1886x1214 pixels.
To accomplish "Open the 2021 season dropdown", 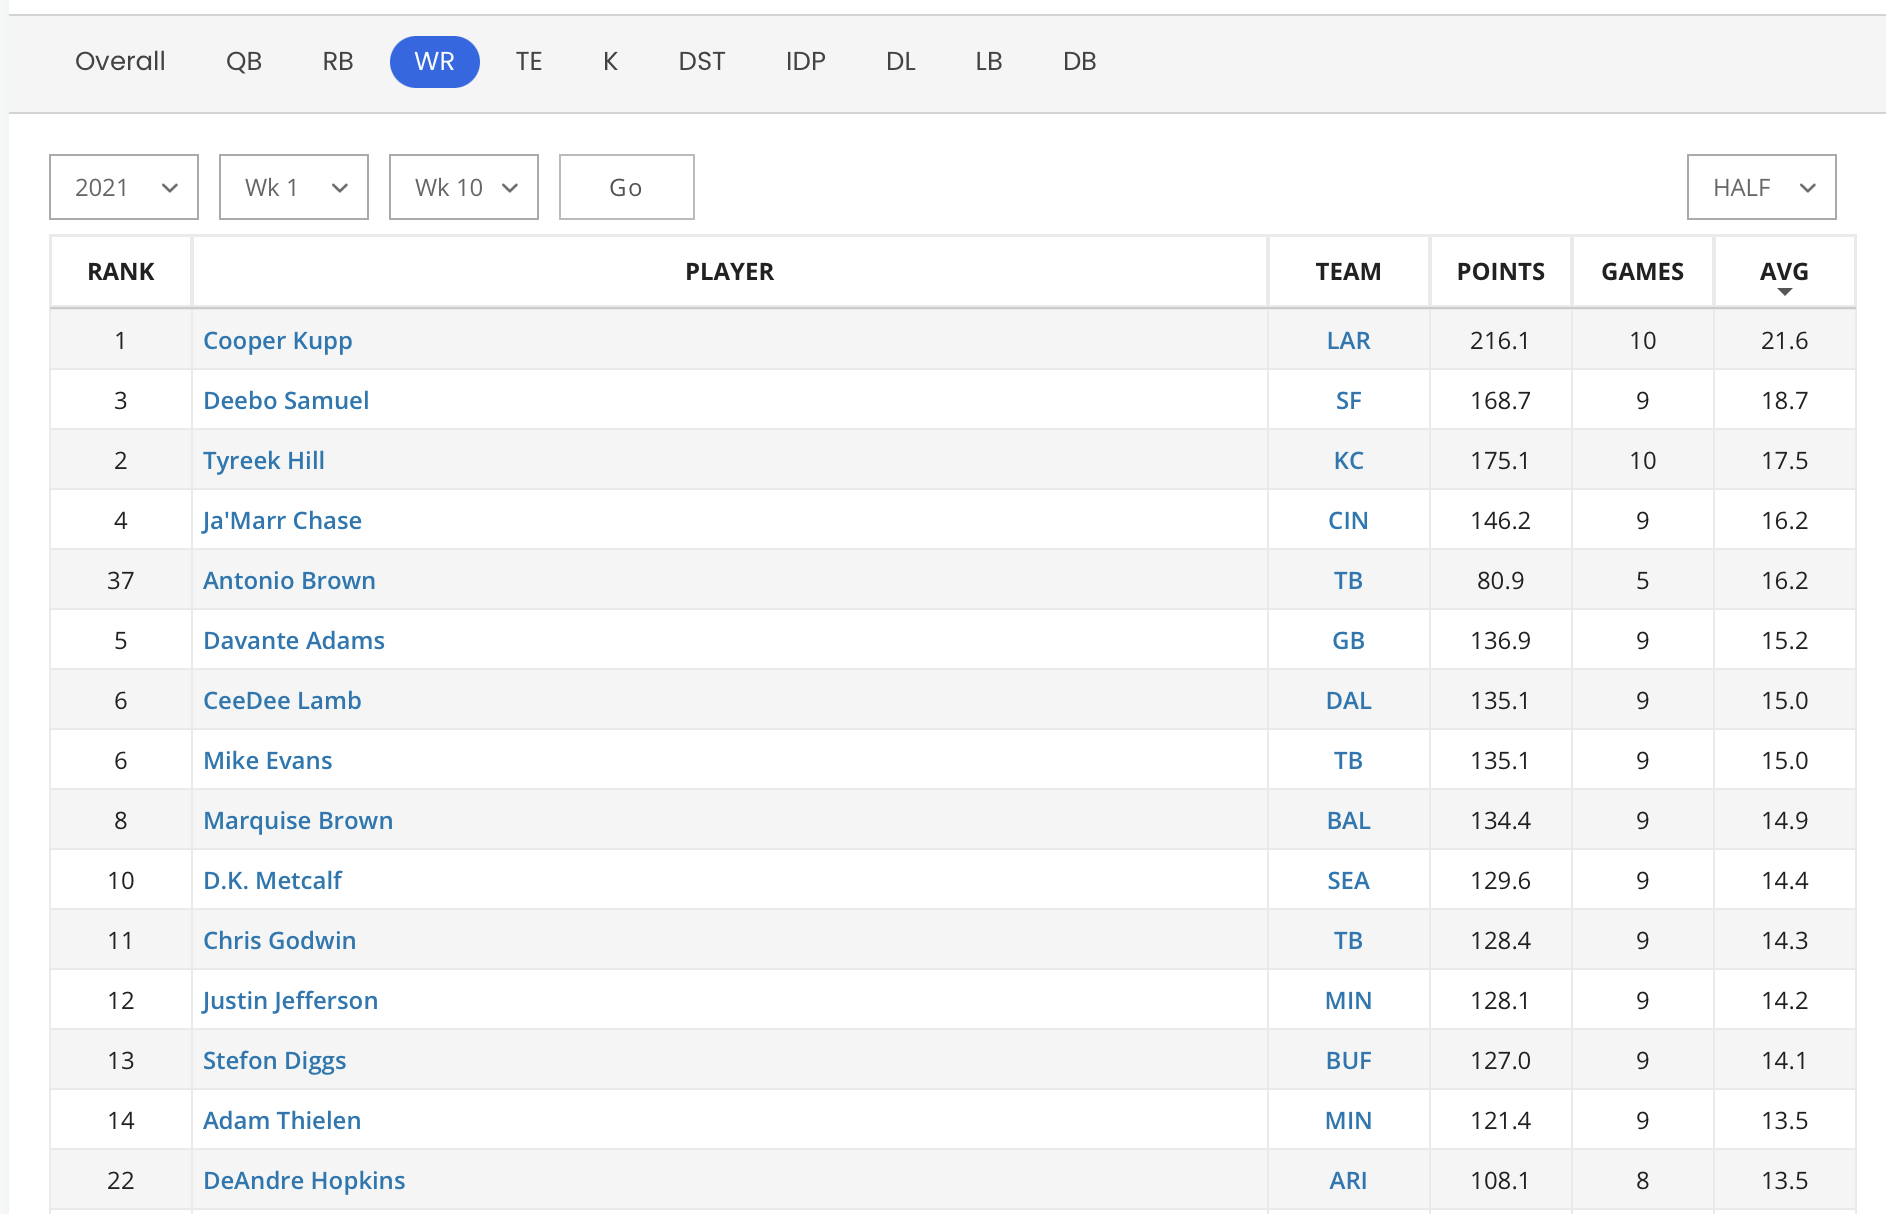I will [124, 187].
